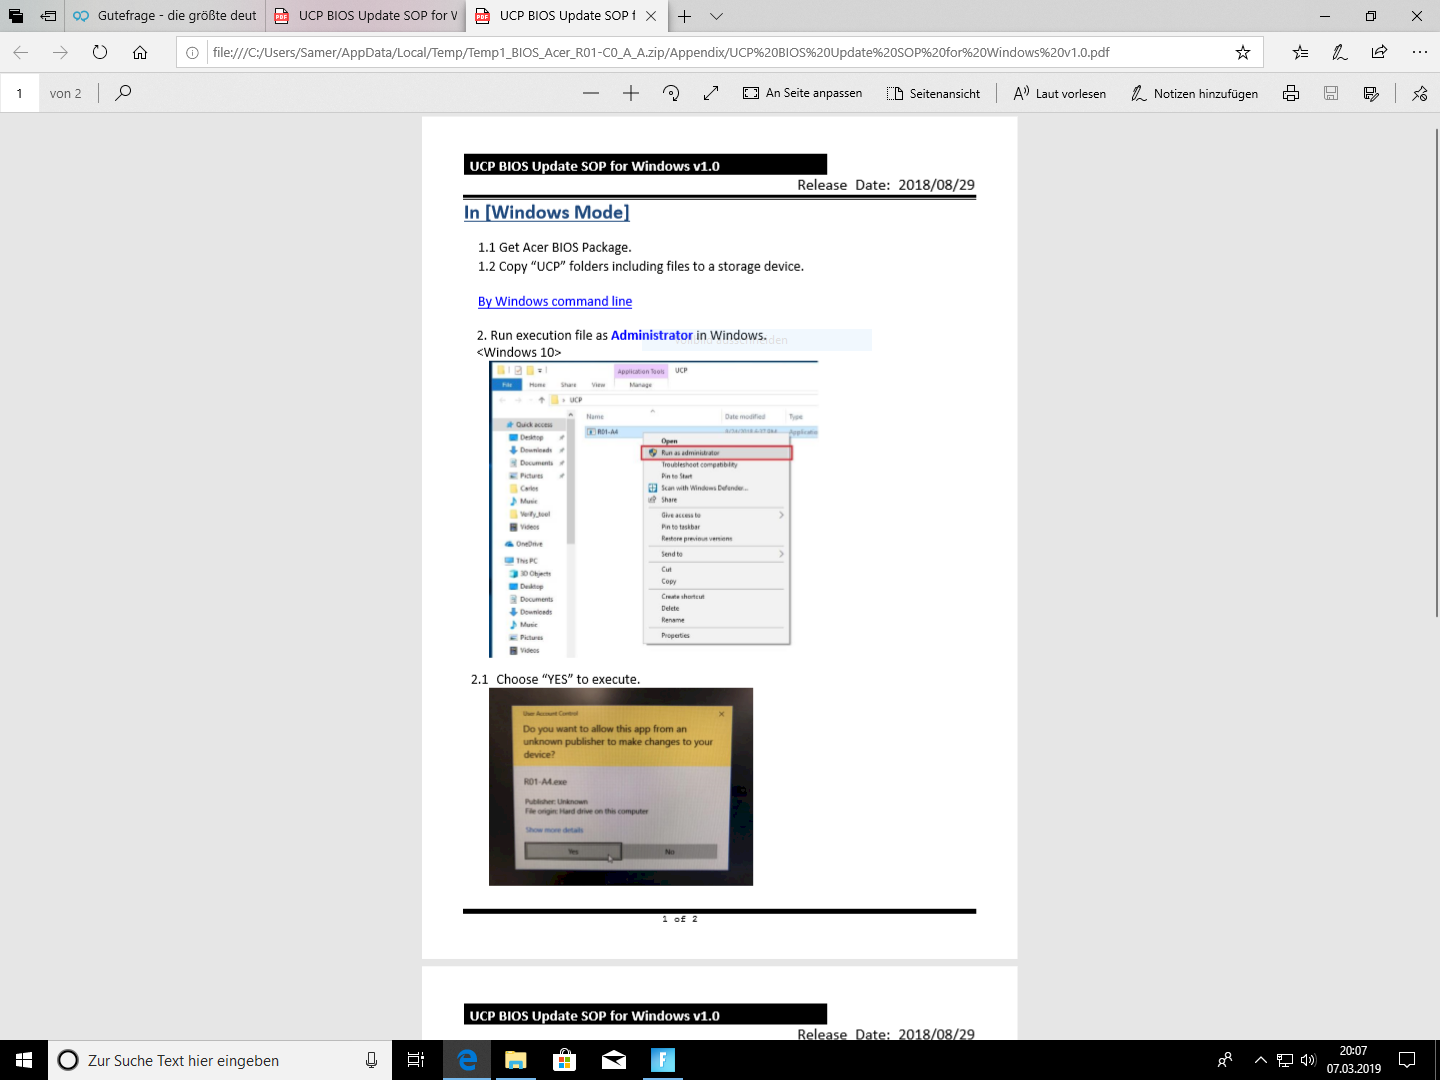Open Seitenansicht options
The image size is (1440, 1080).
click(933, 93)
